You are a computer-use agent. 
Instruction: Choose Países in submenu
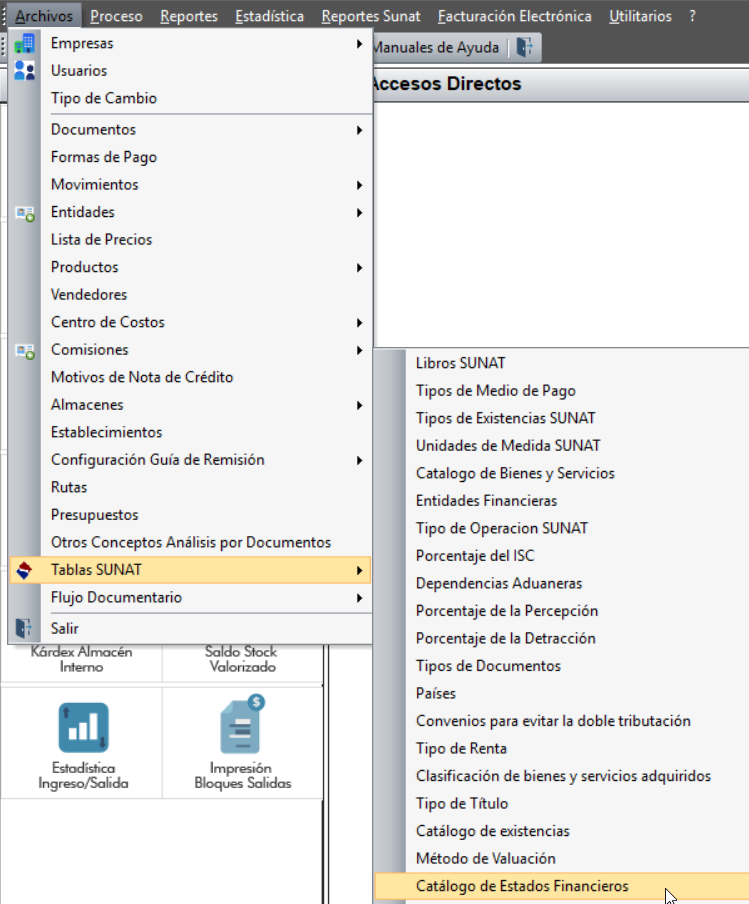click(x=562, y=694)
